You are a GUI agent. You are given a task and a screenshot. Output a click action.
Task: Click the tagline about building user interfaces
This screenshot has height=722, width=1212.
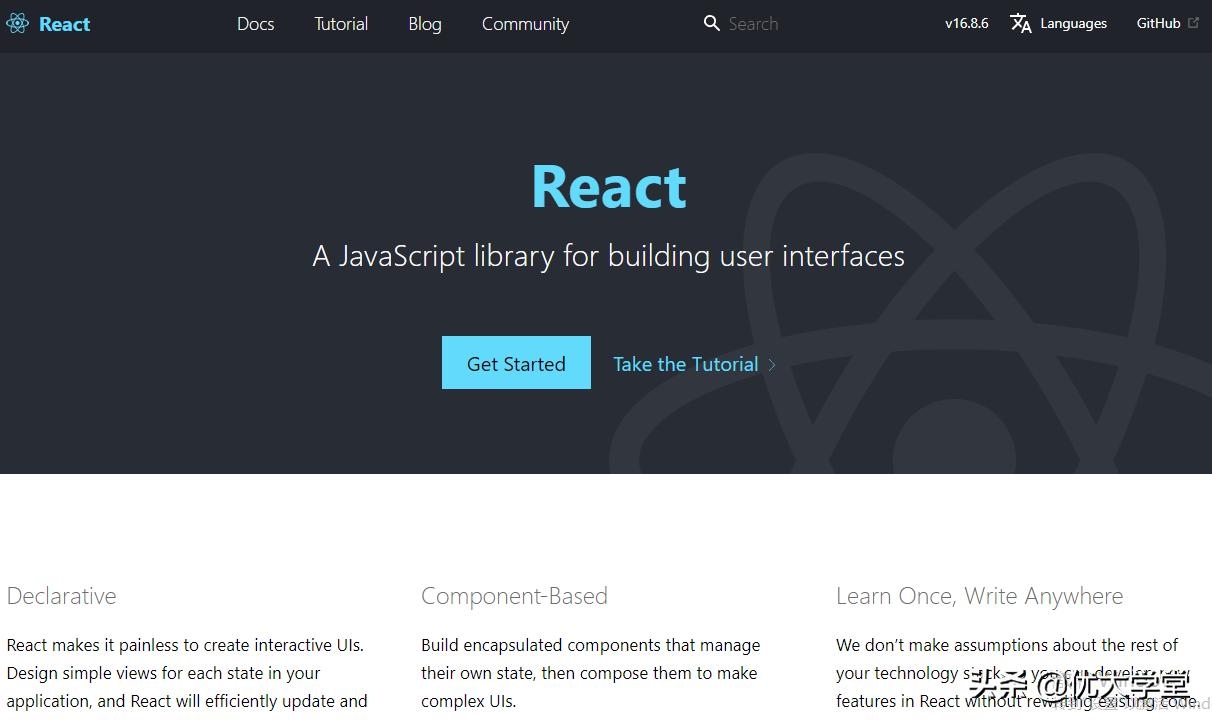tap(608, 256)
